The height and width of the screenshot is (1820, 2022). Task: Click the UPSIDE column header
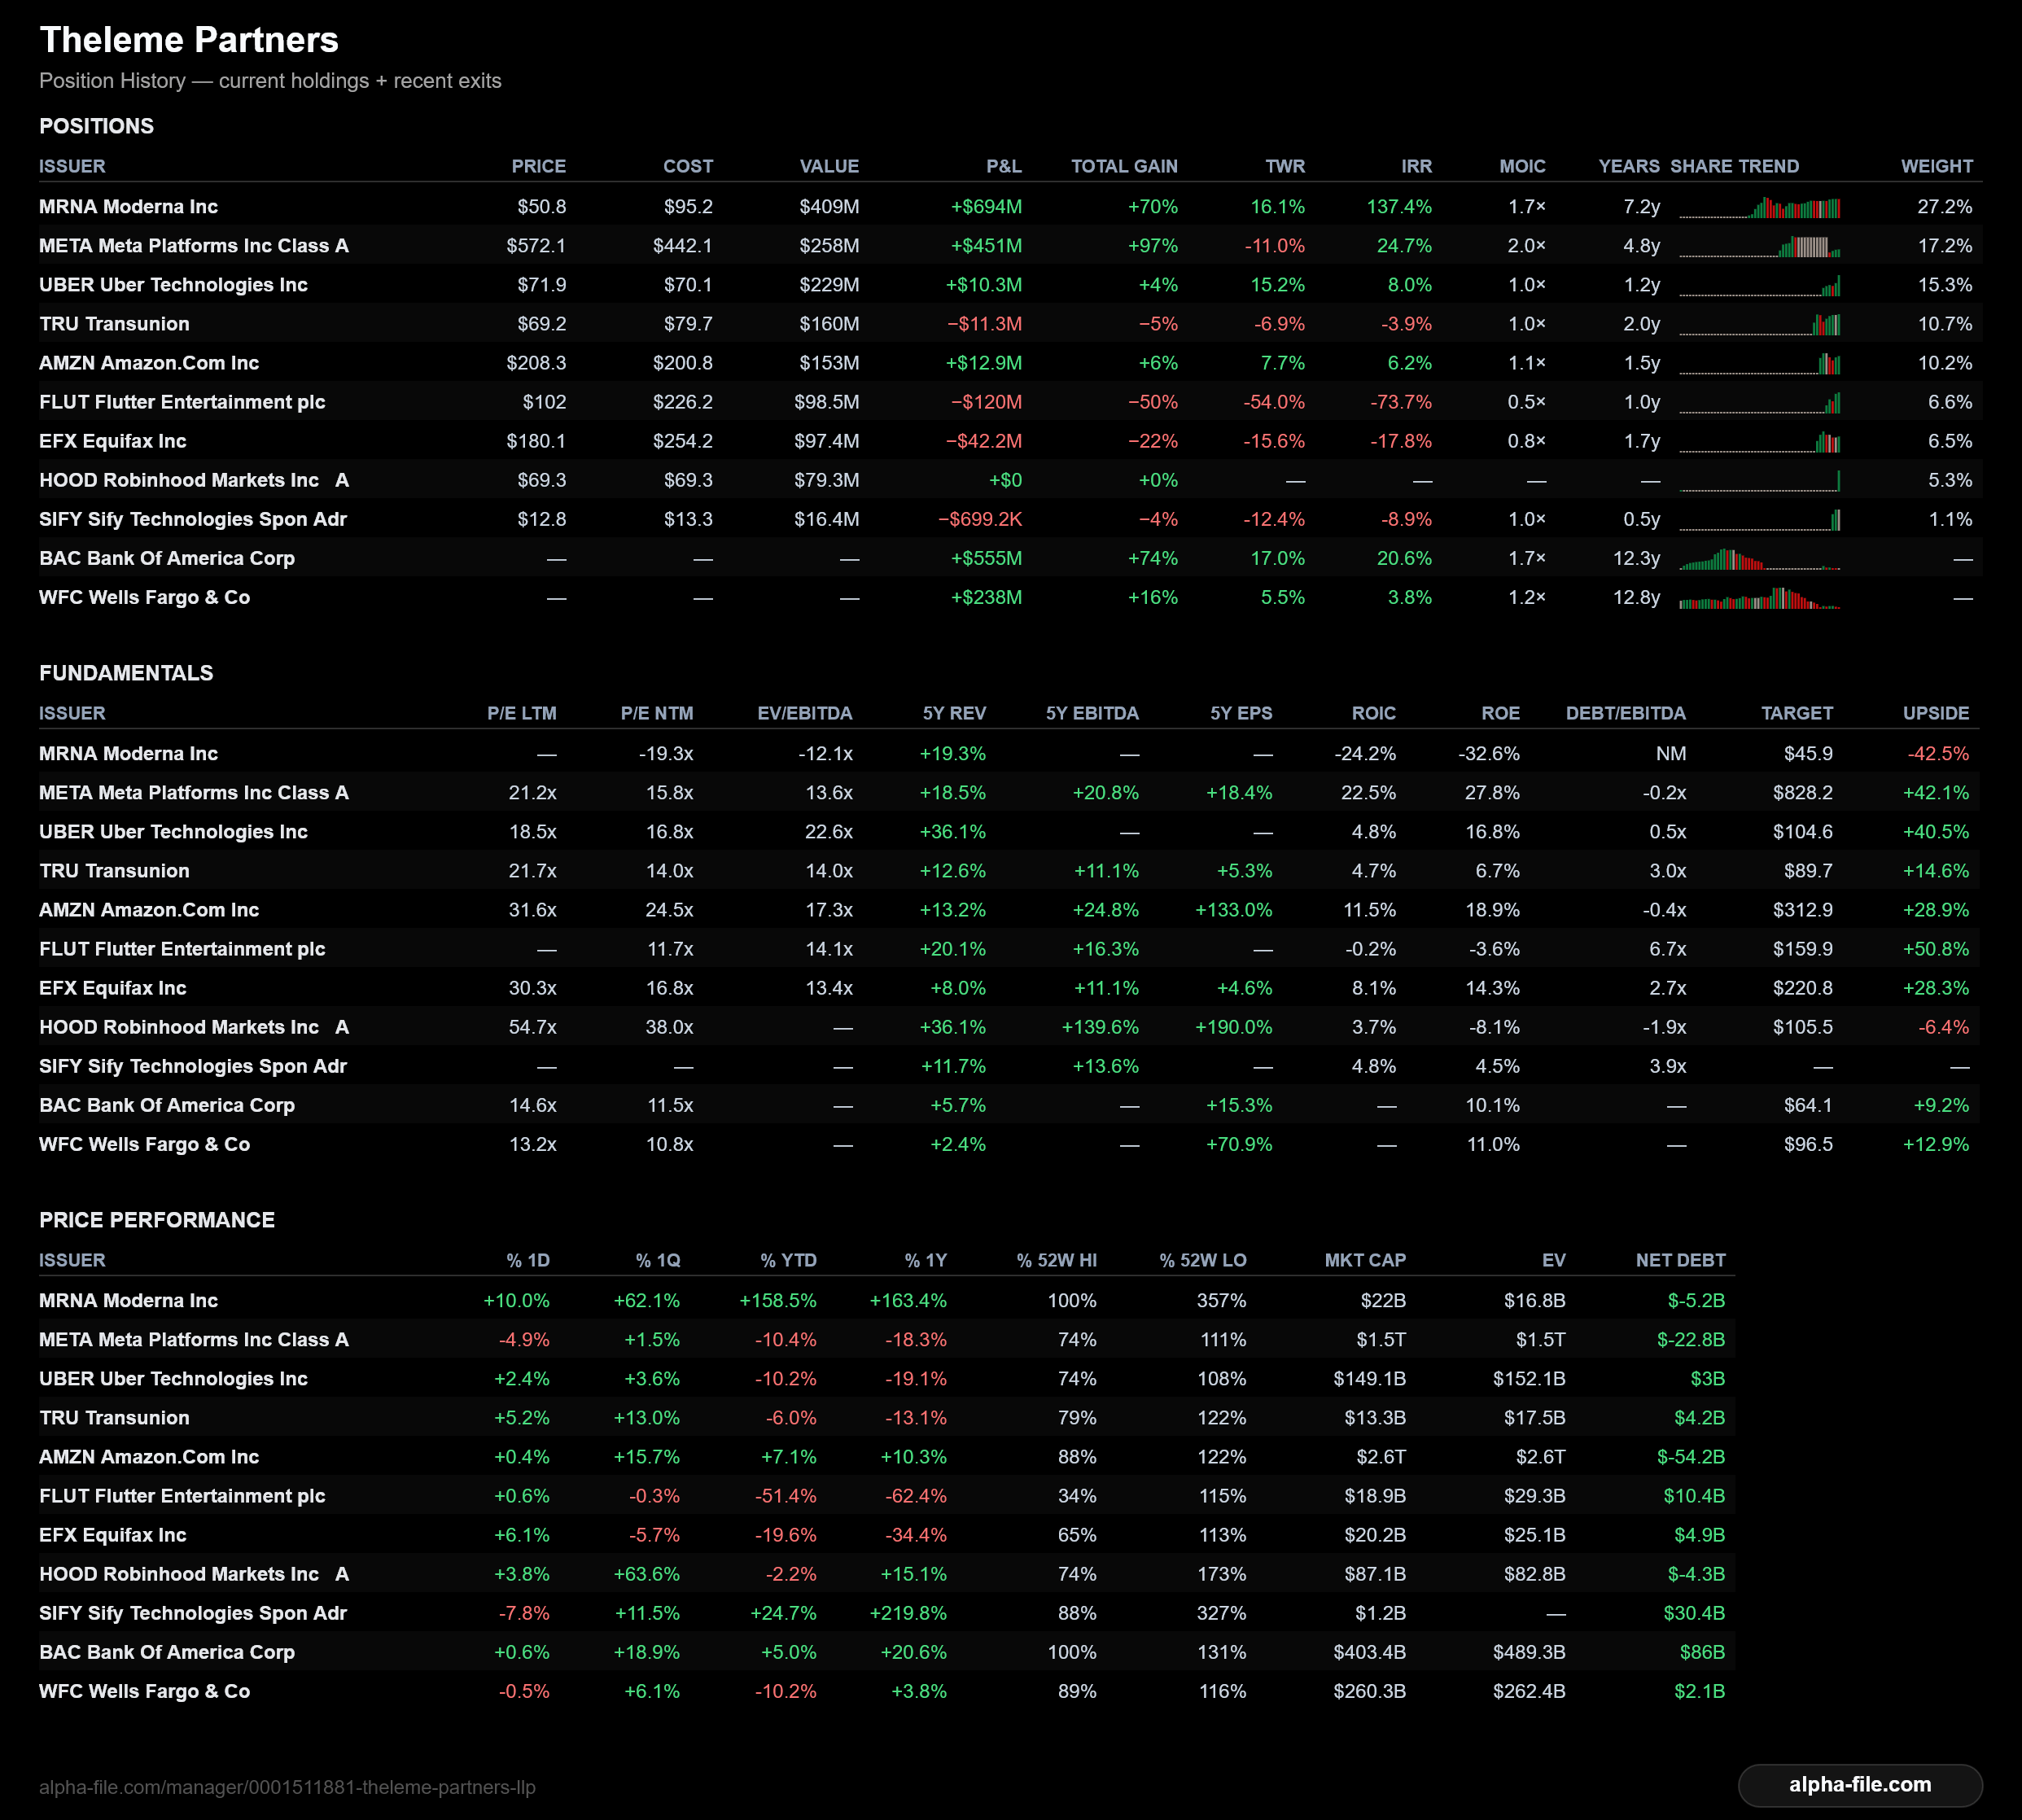click(x=1936, y=713)
